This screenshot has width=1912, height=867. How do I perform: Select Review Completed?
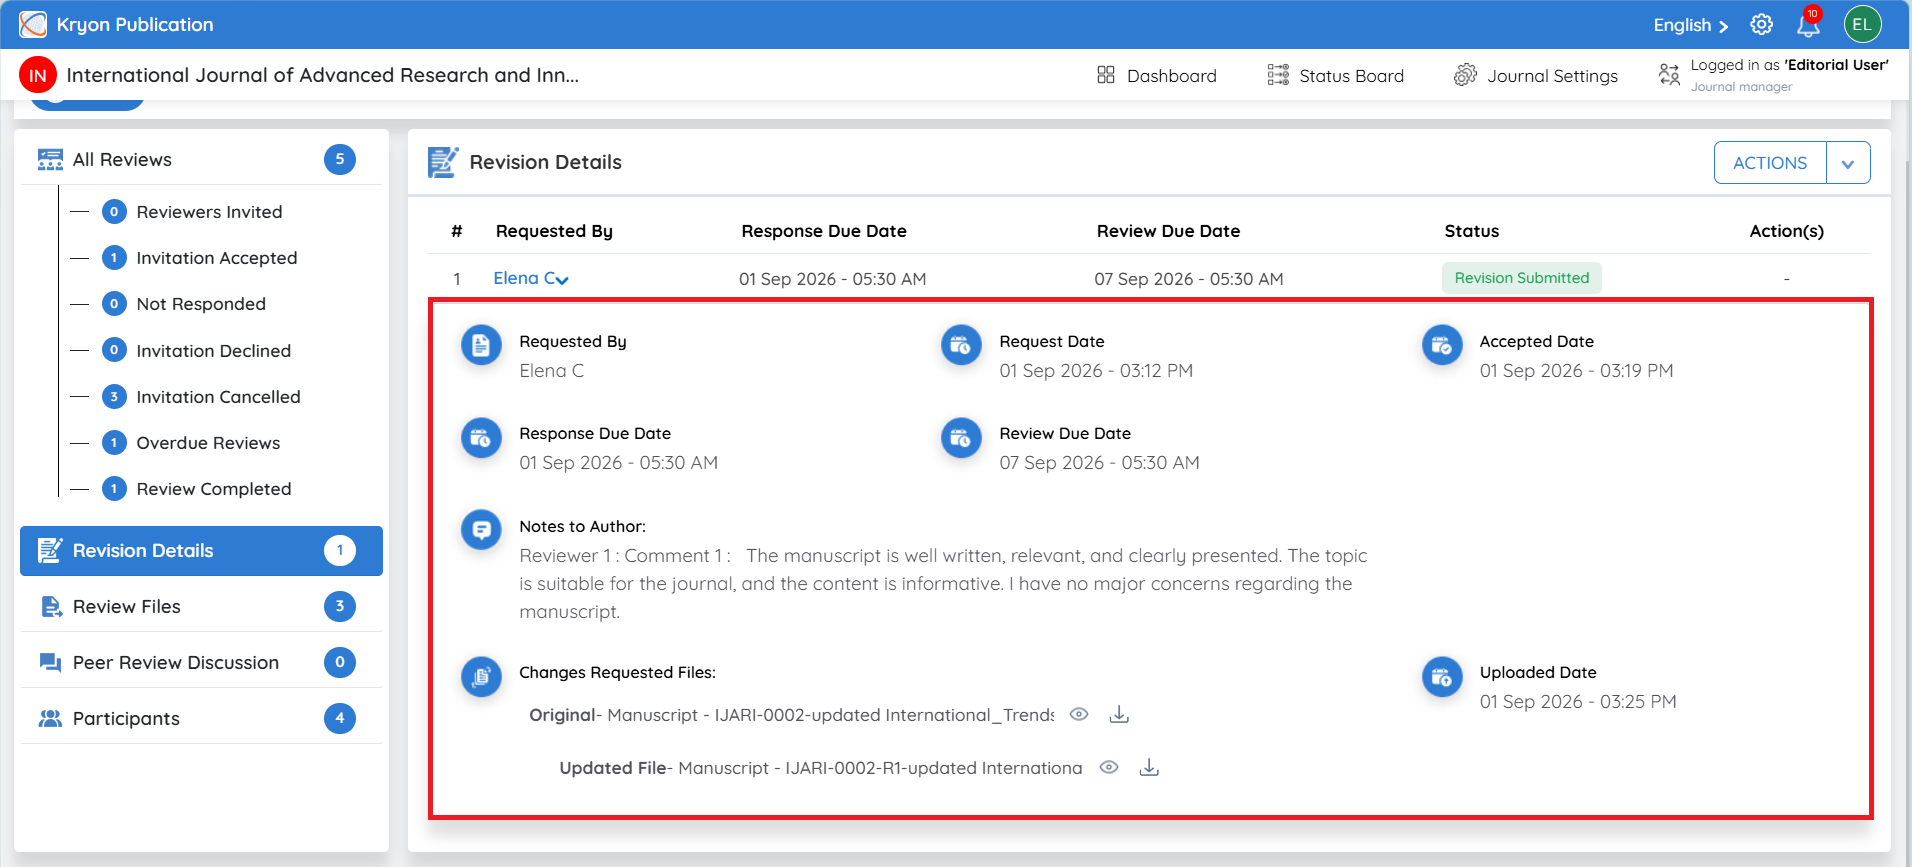tap(214, 489)
